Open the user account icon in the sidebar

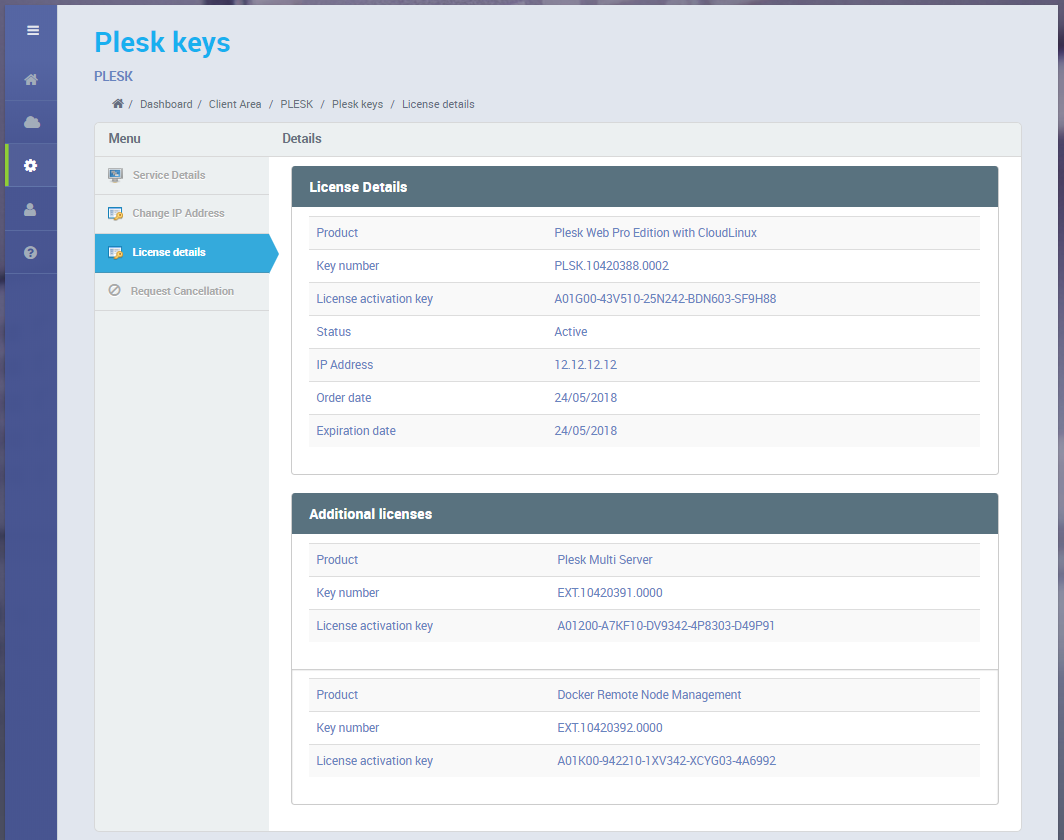30,210
